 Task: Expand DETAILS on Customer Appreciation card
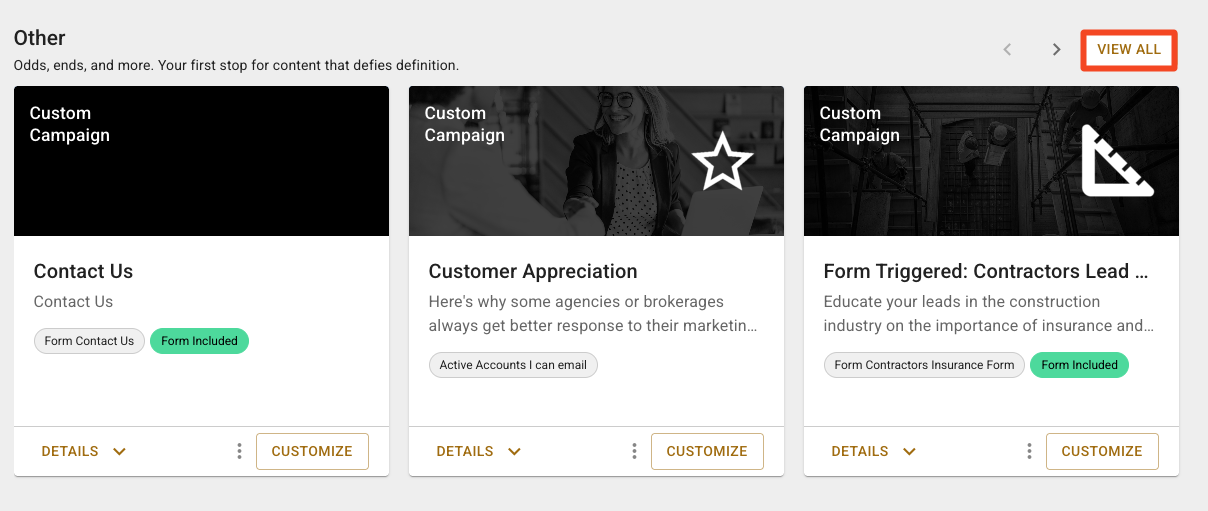(x=479, y=451)
